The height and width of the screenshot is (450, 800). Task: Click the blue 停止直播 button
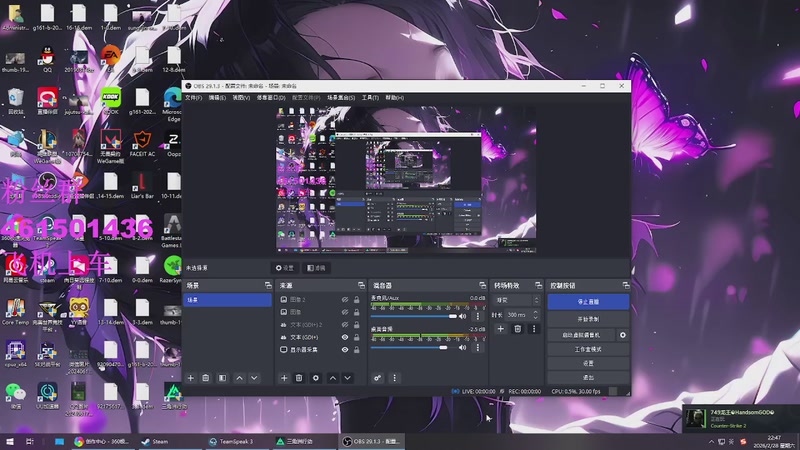(588, 302)
